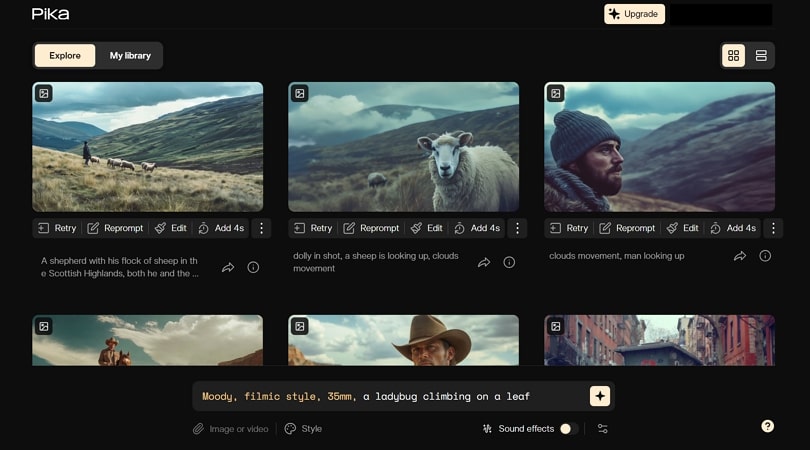Open the cowboy on horse thumbnail
The width and height of the screenshot is (810, 450).
(x=148, y=340)
